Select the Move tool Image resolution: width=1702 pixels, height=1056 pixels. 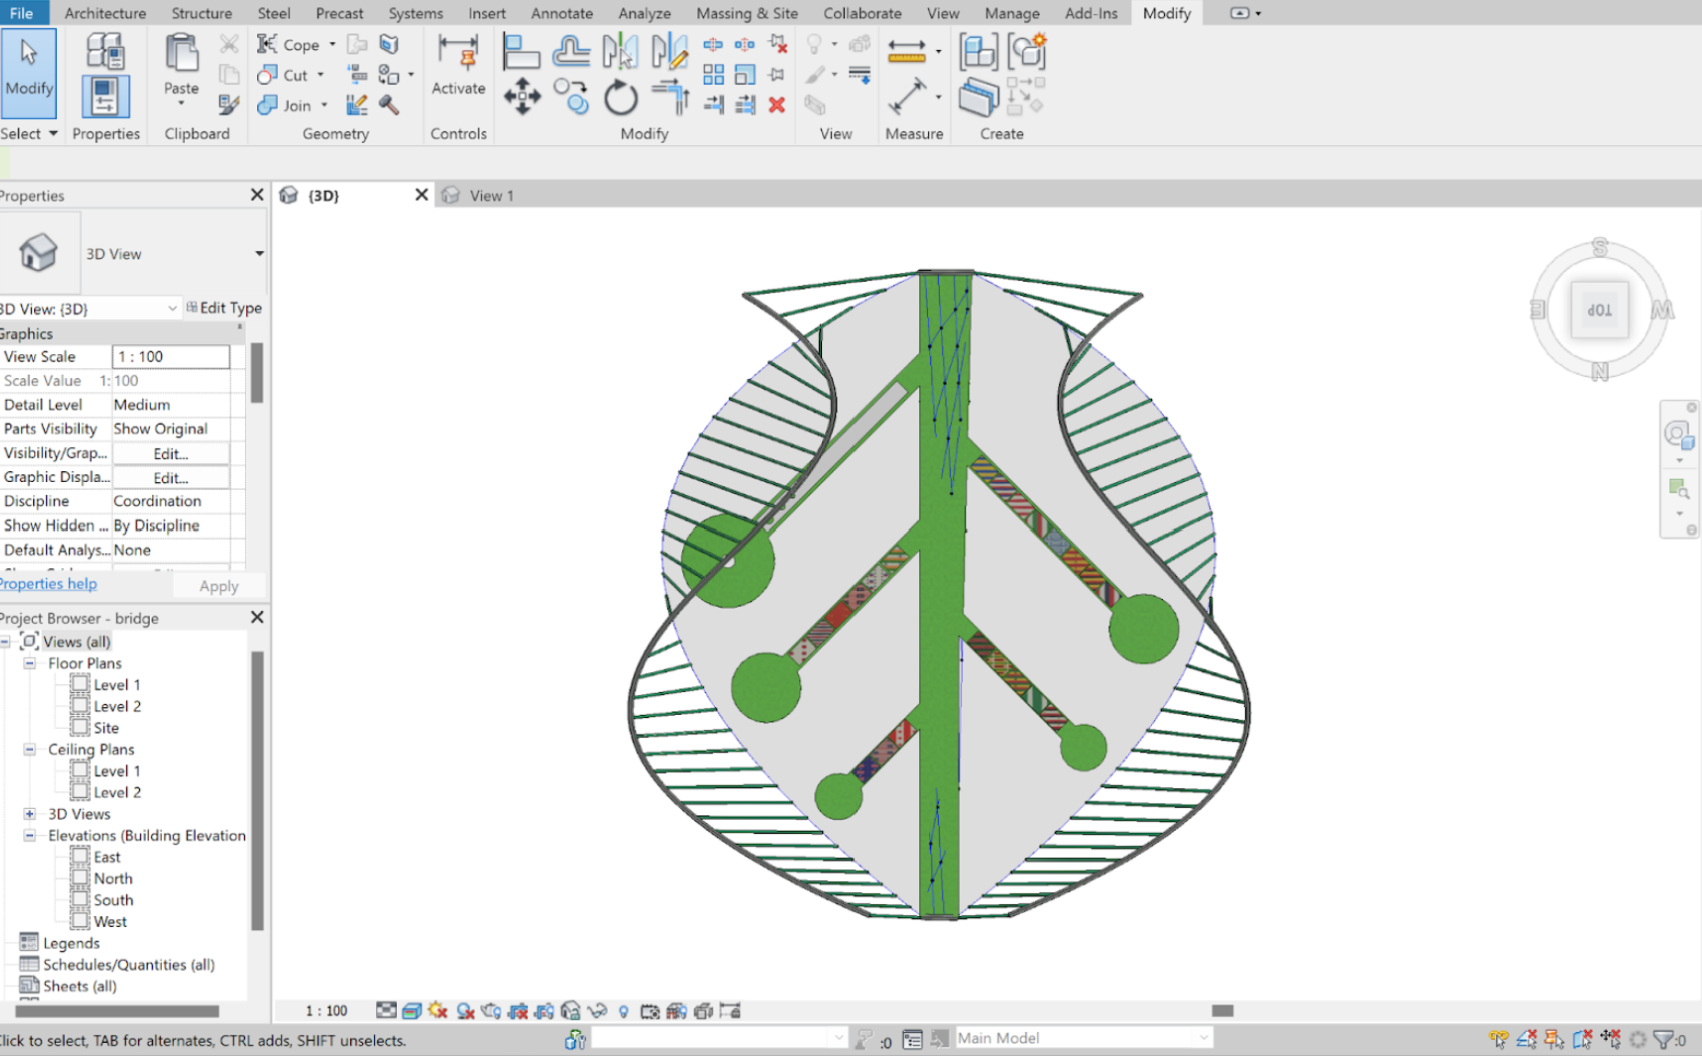[x=522, y=98]
